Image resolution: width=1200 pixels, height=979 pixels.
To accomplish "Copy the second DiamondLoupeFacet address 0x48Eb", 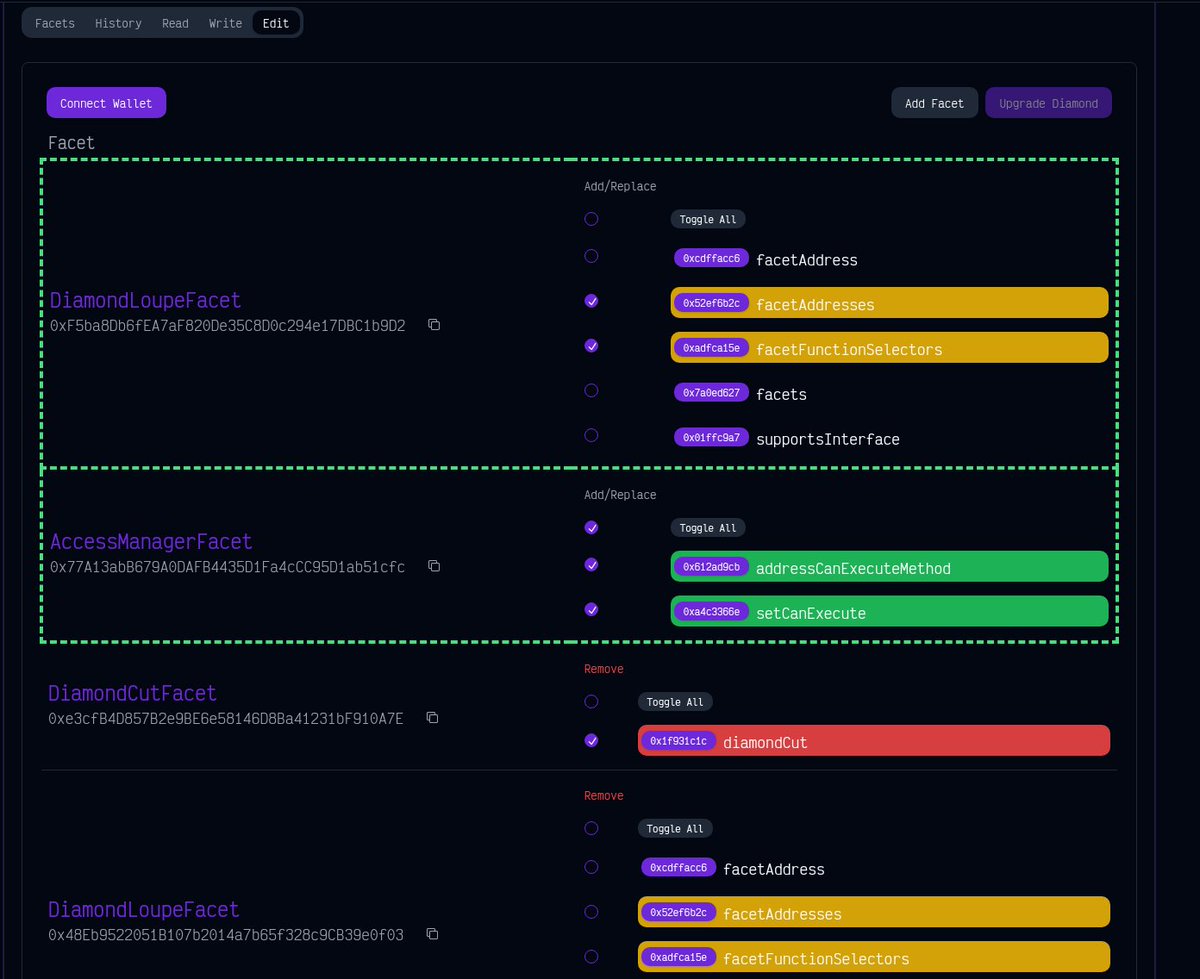I will click(431, 933).
